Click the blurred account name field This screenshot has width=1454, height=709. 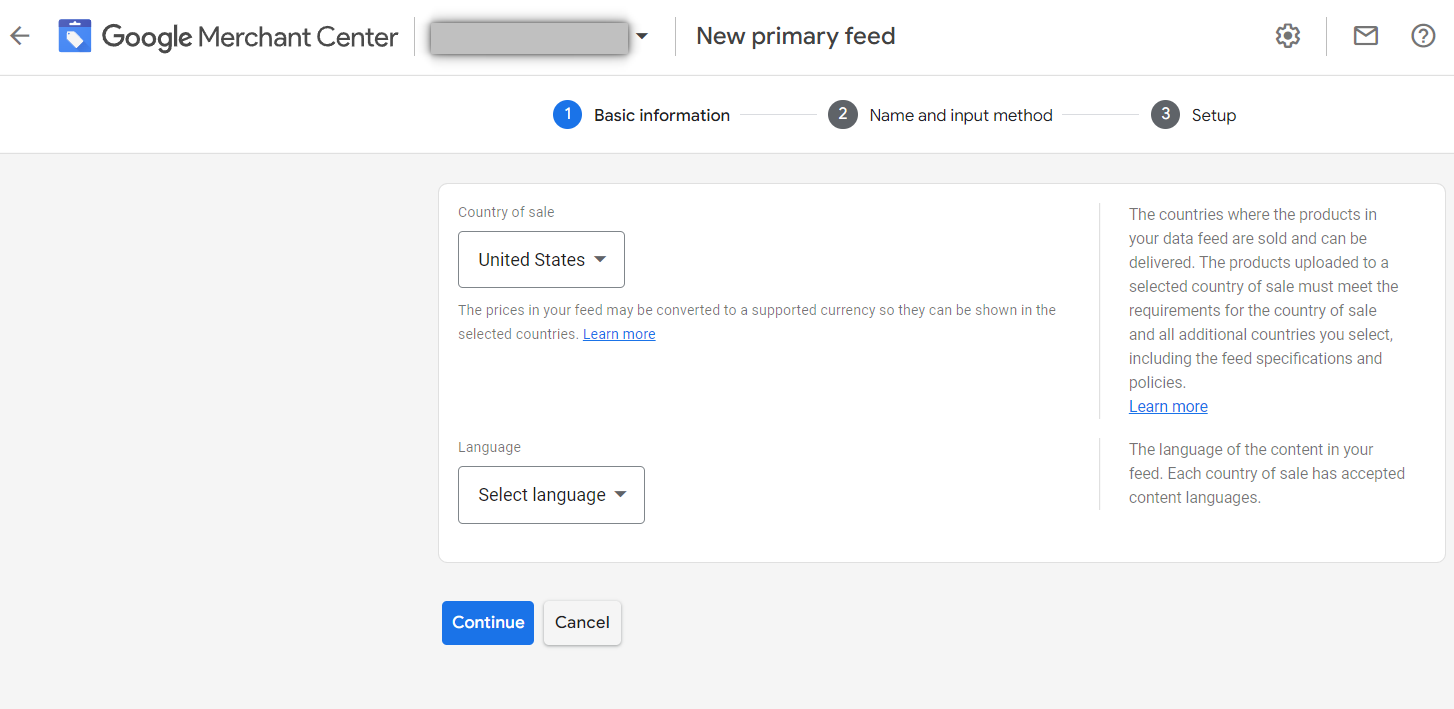529,37
